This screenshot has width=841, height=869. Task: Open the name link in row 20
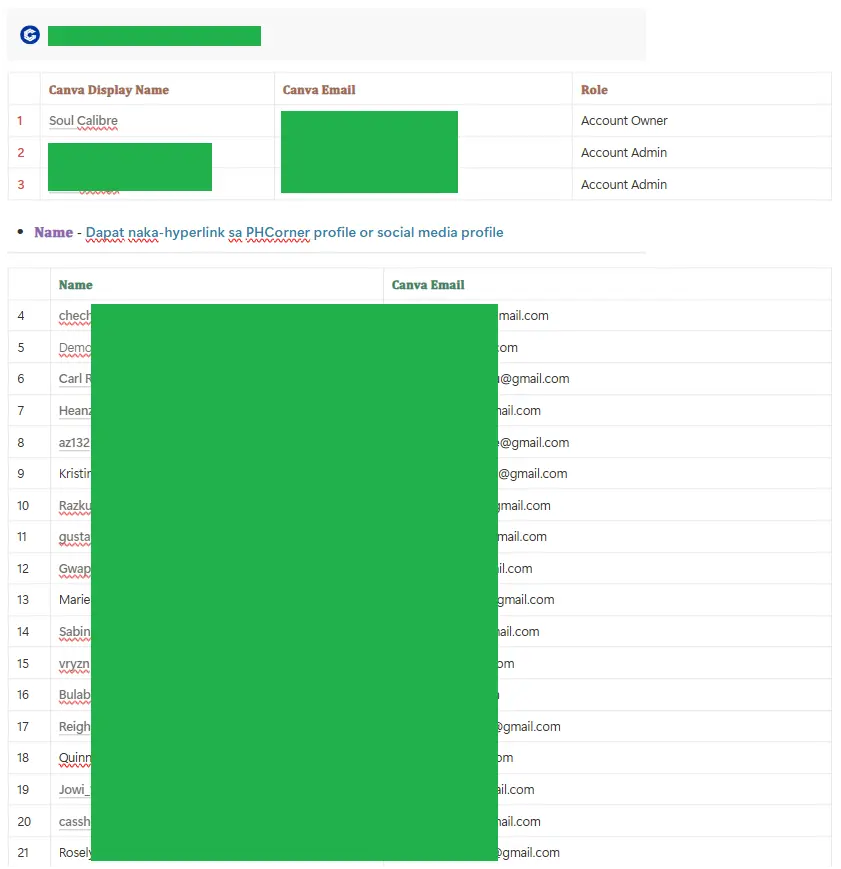75,822
